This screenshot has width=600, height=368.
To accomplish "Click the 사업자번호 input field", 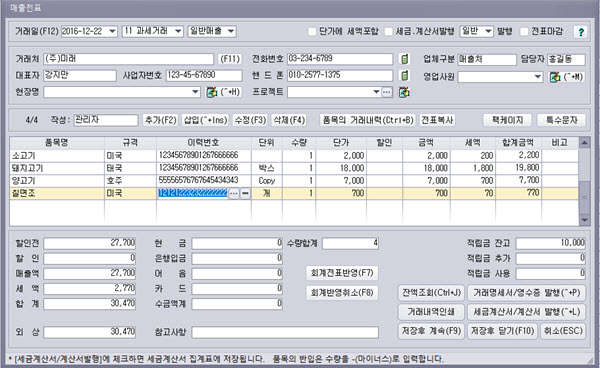I will coord(204,75).
